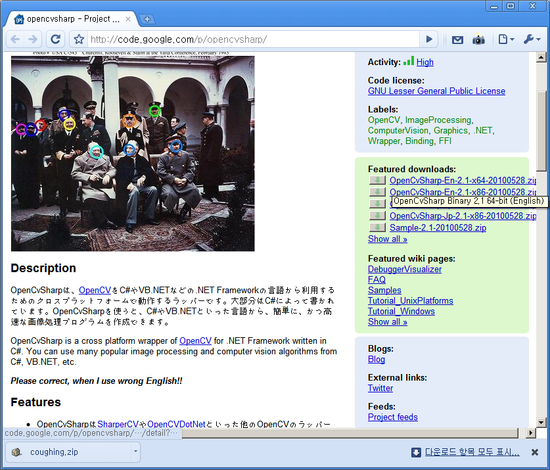
Task: Open Tutorial_Windows wiki page
Action: coord(401,311)
